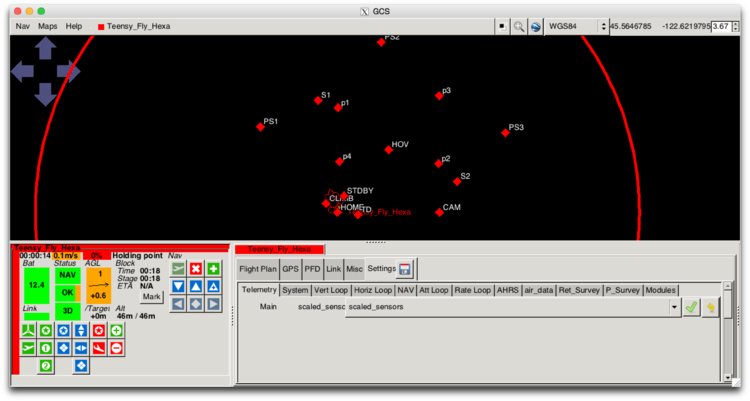Open the Help menu
This screenshot has width=750, height=401.
pyautogui.click(x=74, y=26)
